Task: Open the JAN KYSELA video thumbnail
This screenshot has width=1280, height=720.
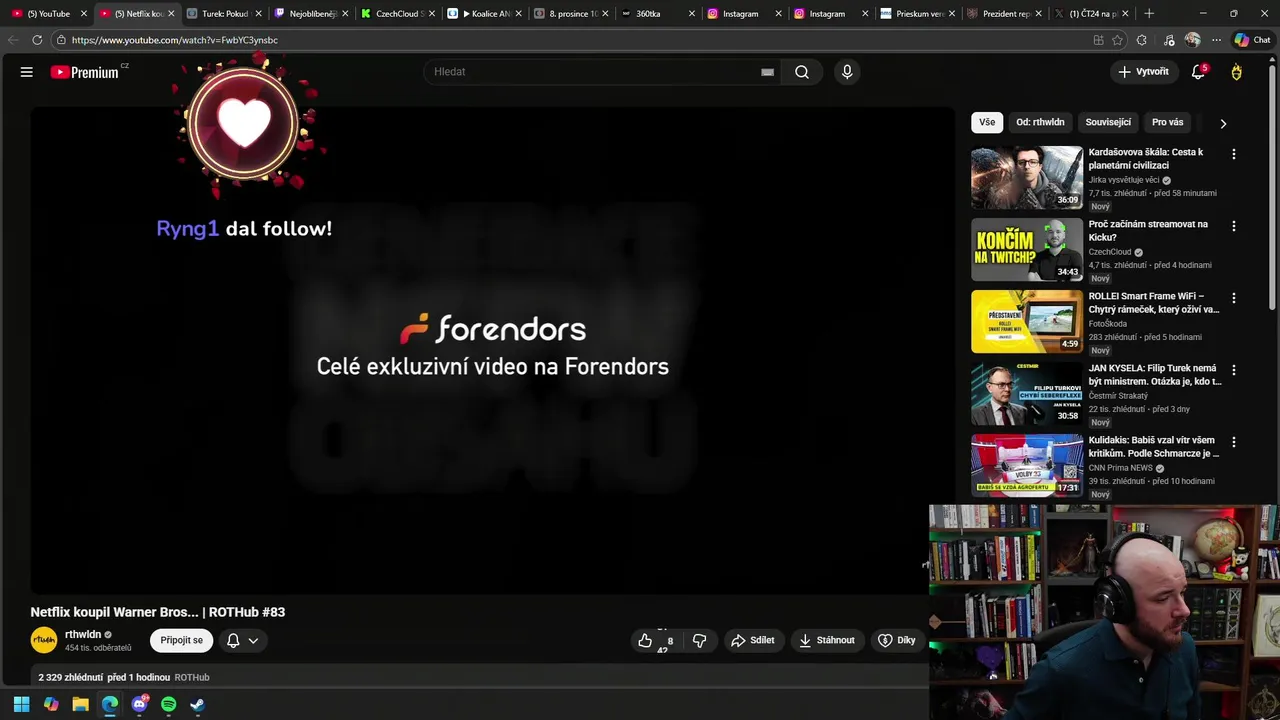Action: [1027, 393]
